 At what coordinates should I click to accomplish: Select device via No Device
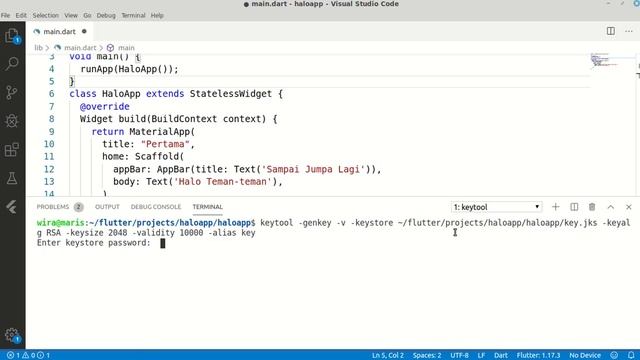coord(585,355)
